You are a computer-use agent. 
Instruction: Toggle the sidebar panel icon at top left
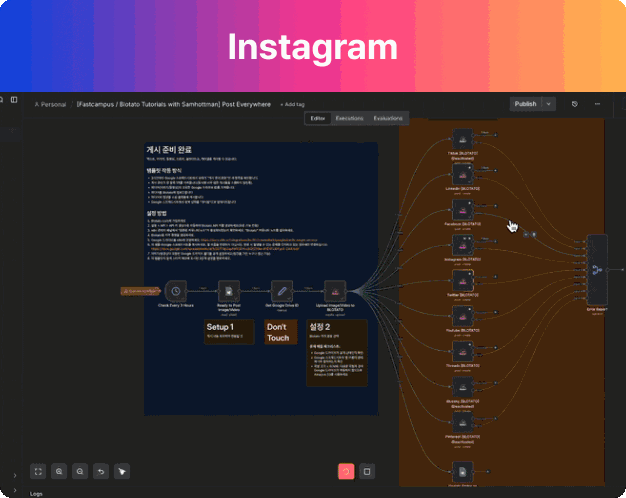[x=14, y=99]
